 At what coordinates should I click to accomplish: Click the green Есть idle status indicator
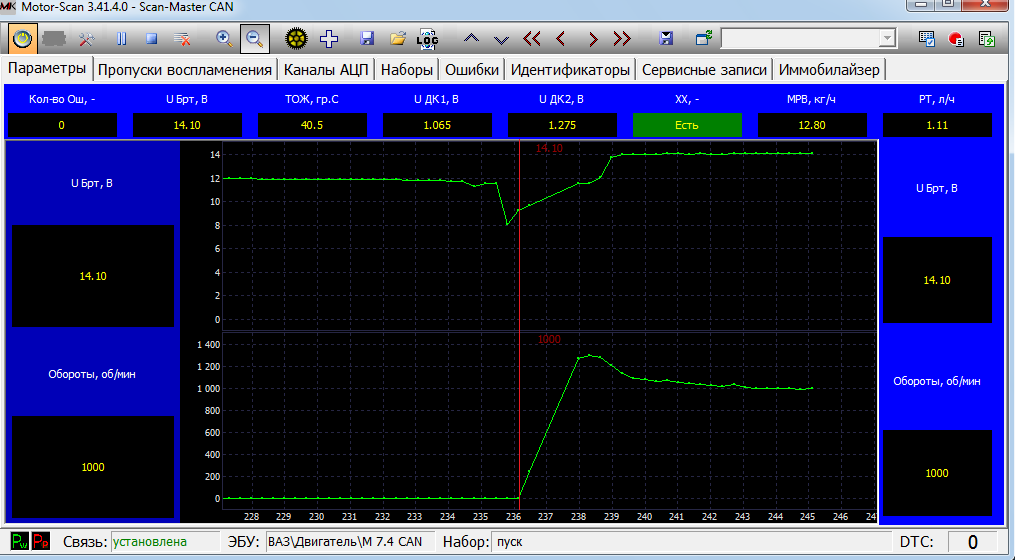tap(687, 126)
